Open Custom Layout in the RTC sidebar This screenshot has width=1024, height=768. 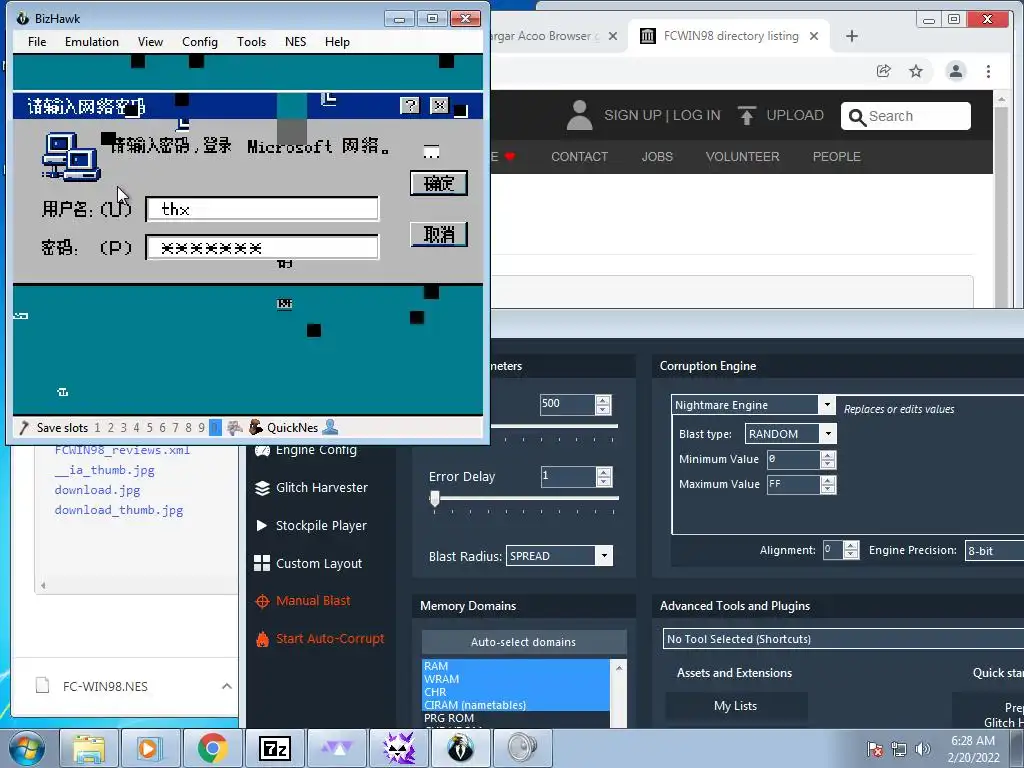(x=308, y=563)
